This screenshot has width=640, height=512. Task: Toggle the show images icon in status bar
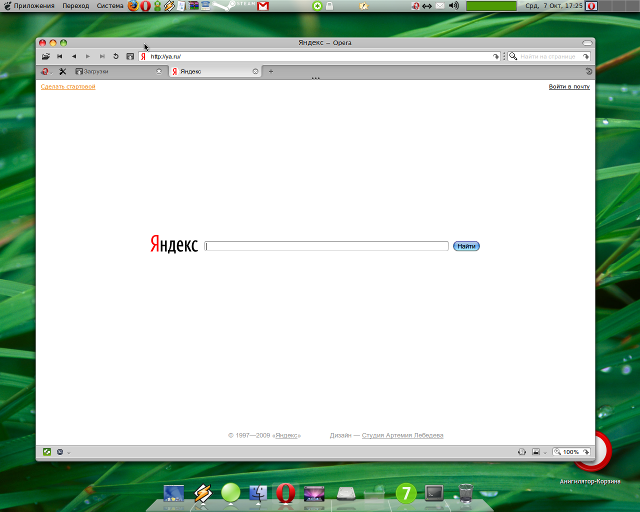coord(536,452)
